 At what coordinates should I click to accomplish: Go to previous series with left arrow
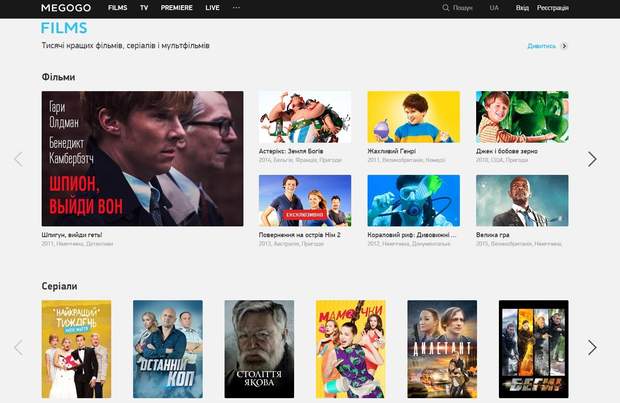click(17, 347)
